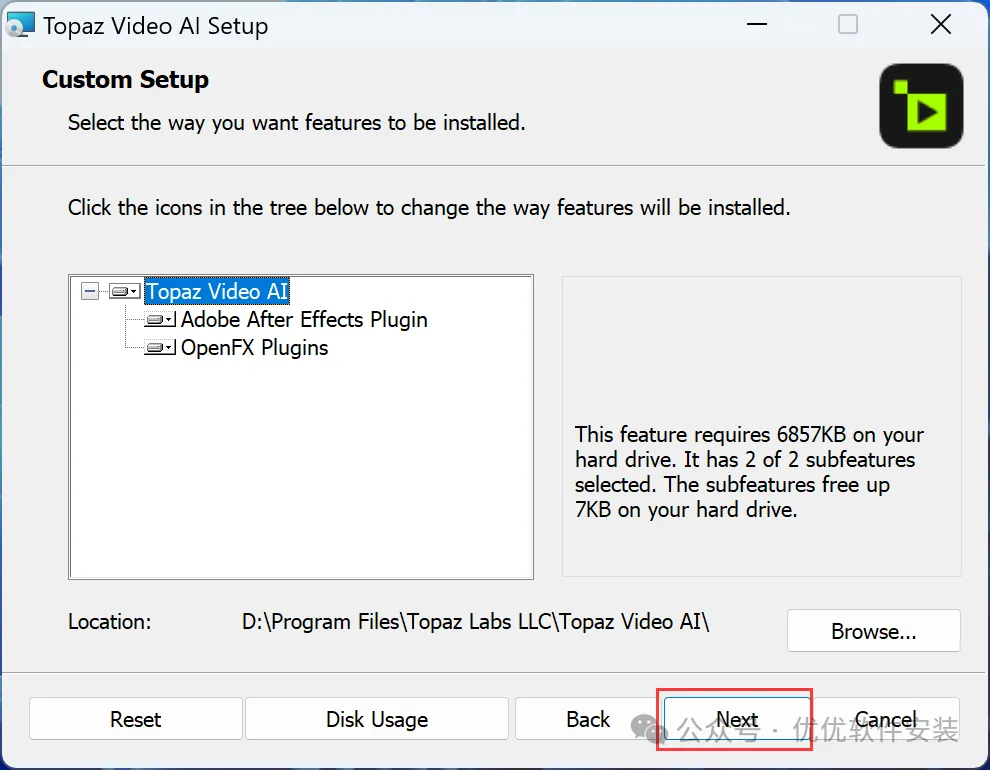Open Disk Usage dialog
The height and width of the screenshot is (770, 990).
click(376, 719)
